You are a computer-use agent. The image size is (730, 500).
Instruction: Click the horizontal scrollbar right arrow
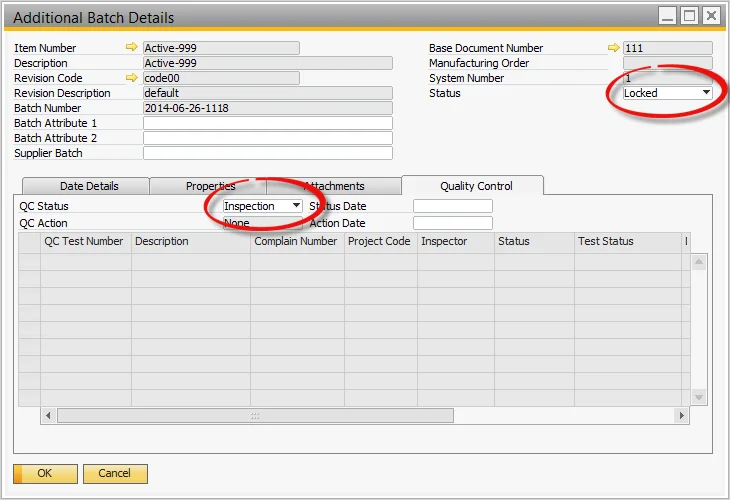pos(682,415)
